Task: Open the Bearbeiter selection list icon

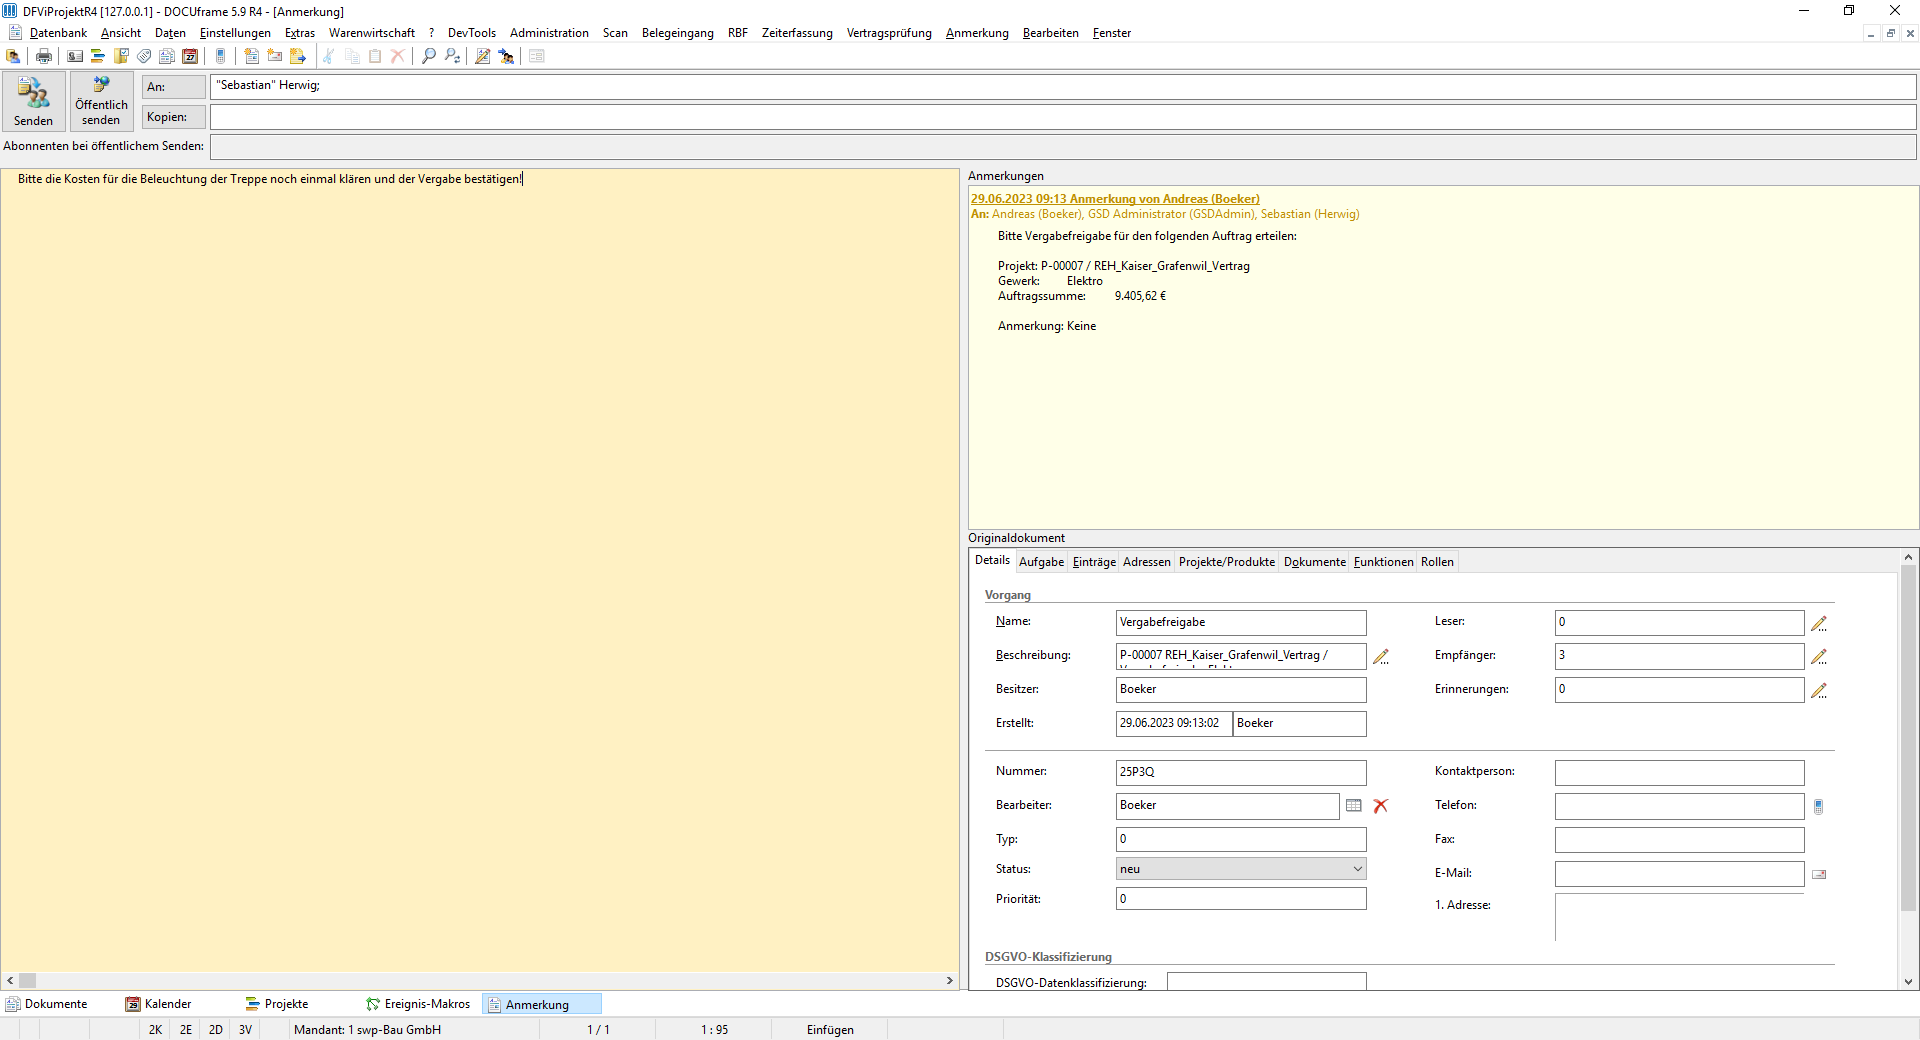Action: 1354,805
